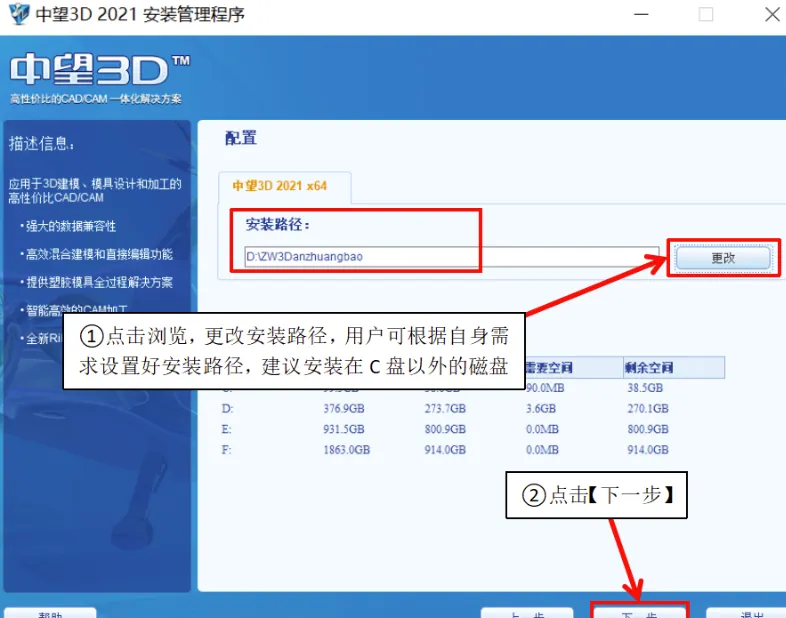Click the 提供塑胶模具全过程解决方案 bullet item
The height and width of the screenshot is (618, 786).
[x=99, y=282]
